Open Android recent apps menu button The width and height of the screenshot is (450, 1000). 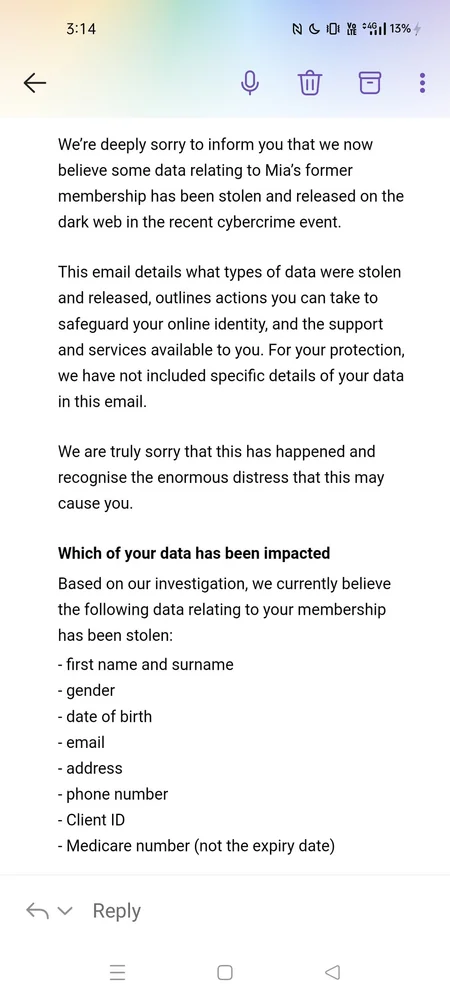coord(117,972)
